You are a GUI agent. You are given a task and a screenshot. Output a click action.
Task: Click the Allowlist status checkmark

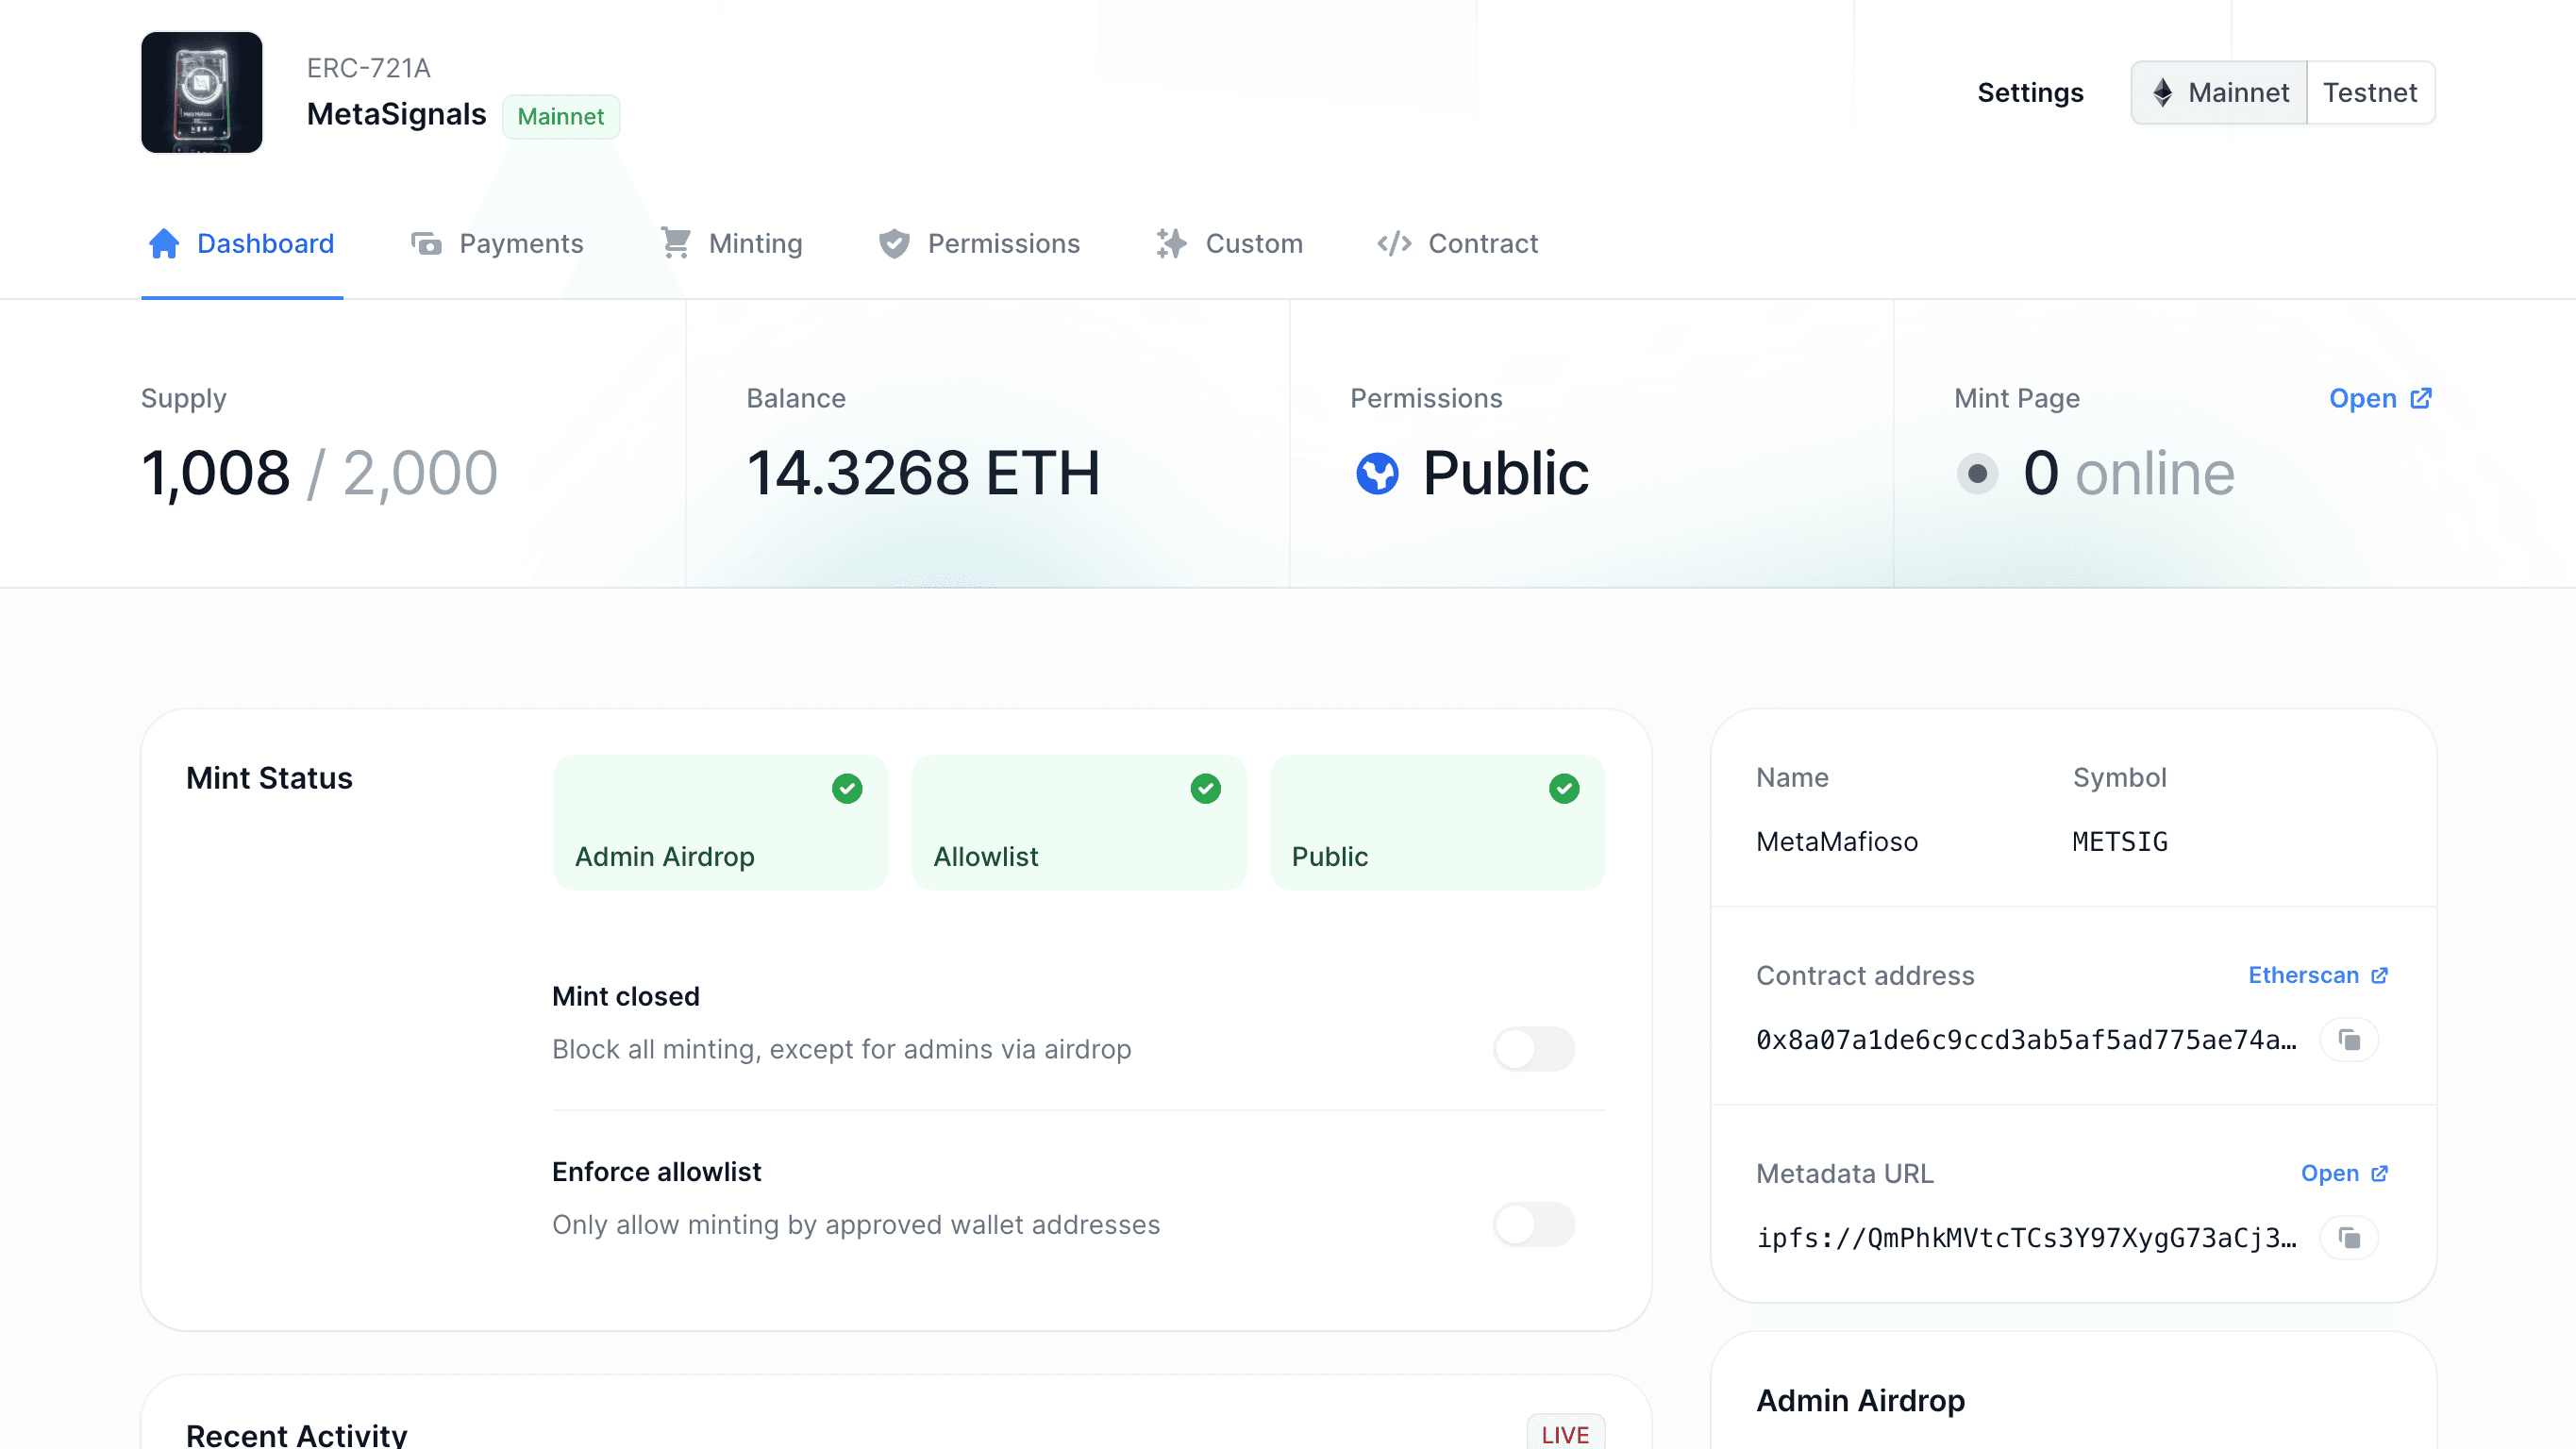click(x=1205, y=789)
